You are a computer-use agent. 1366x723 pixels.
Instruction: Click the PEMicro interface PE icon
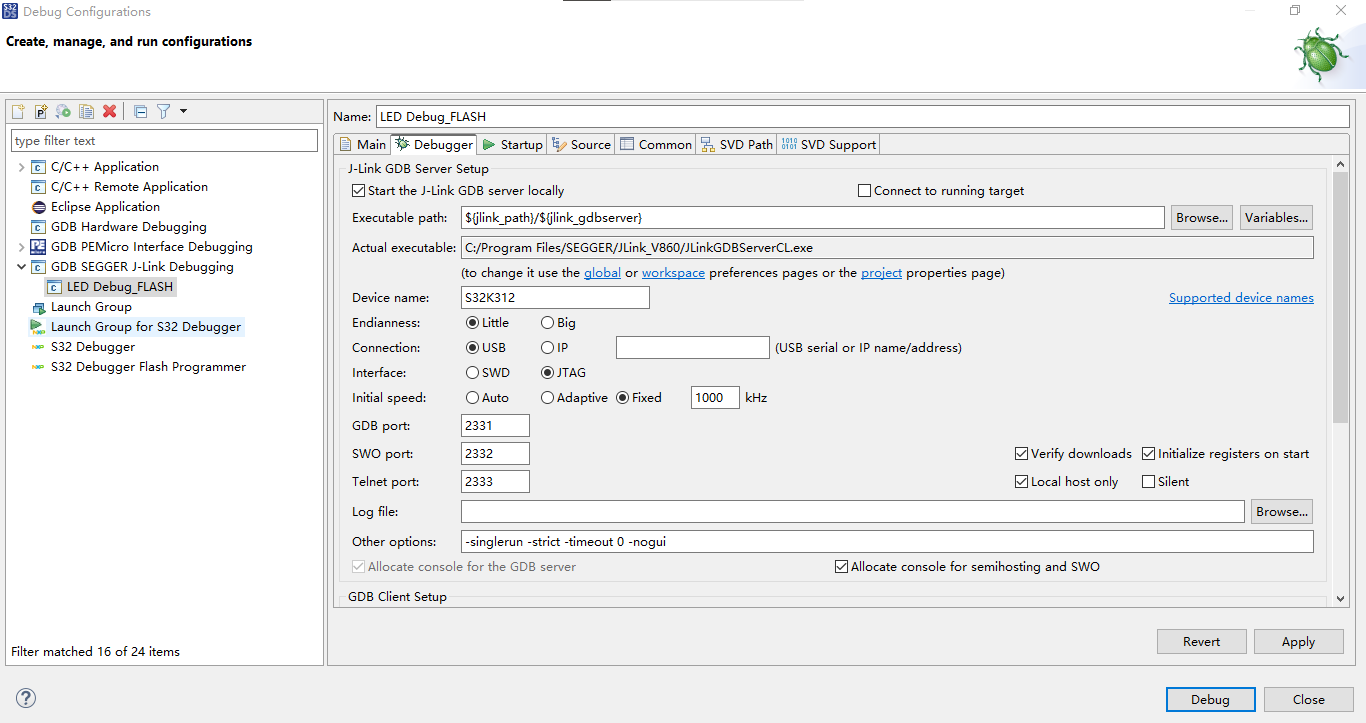tap(39, 247)
